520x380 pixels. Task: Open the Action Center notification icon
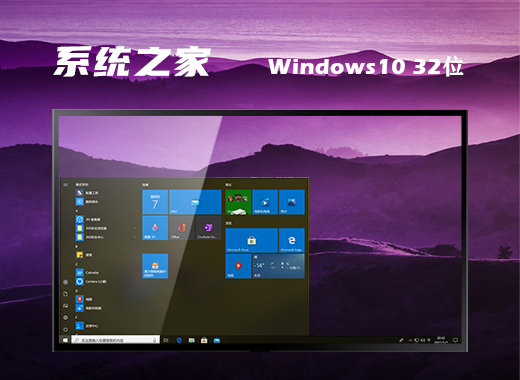(x=455, y=340)
